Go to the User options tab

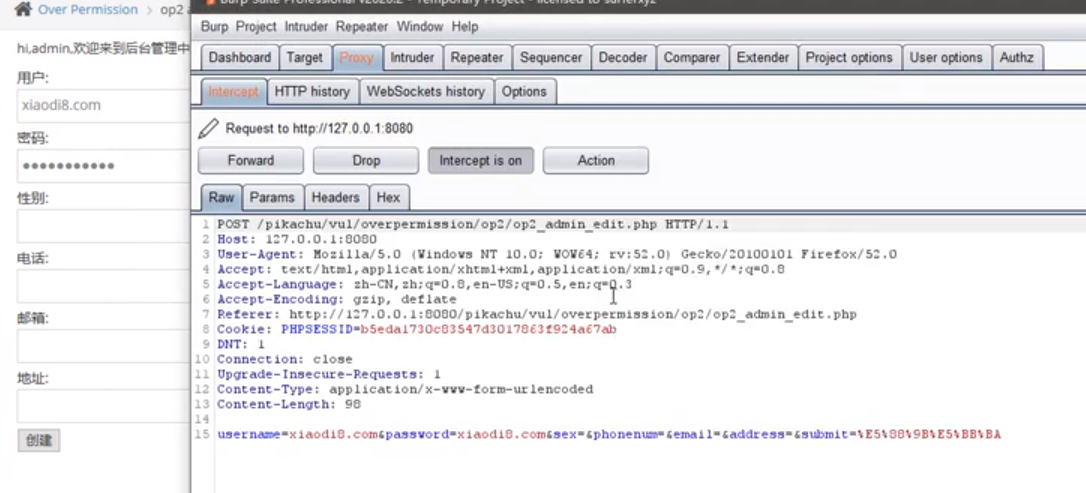pyautogui.click(x=946, y=57)
